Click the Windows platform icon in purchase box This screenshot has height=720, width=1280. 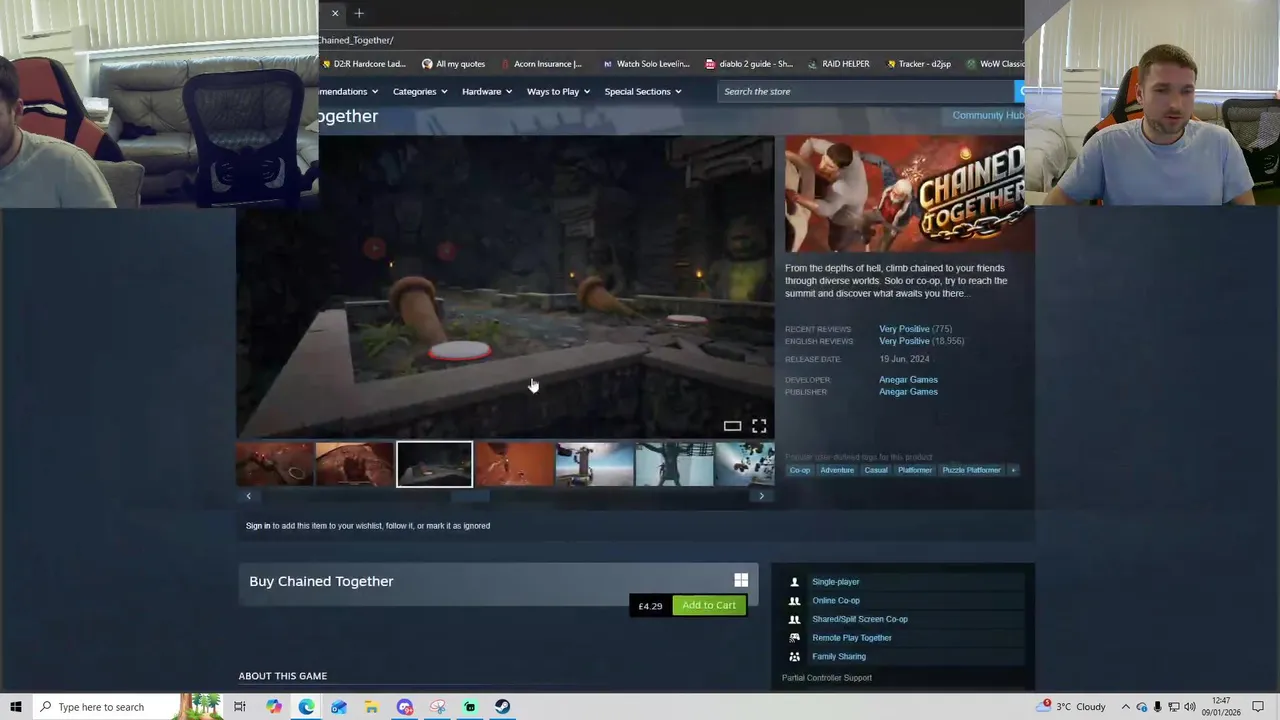741,581
